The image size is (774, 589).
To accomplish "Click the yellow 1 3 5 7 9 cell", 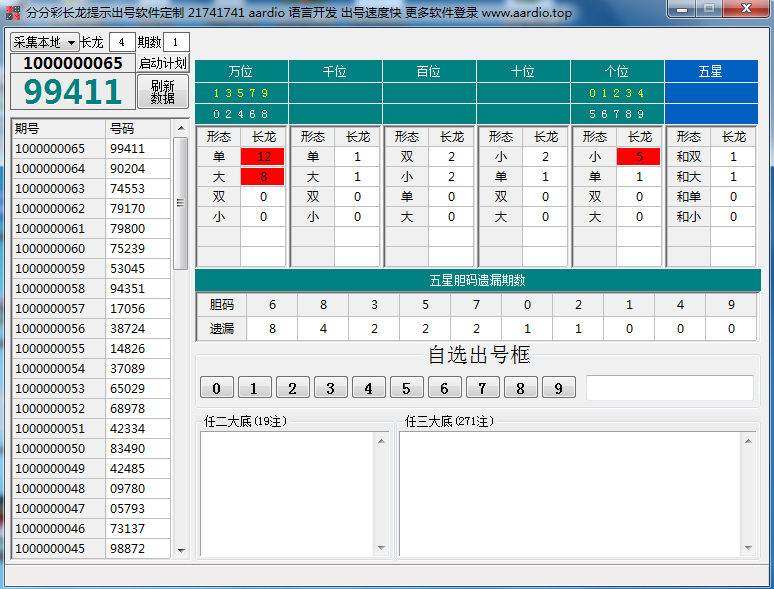I will (241, 93).
